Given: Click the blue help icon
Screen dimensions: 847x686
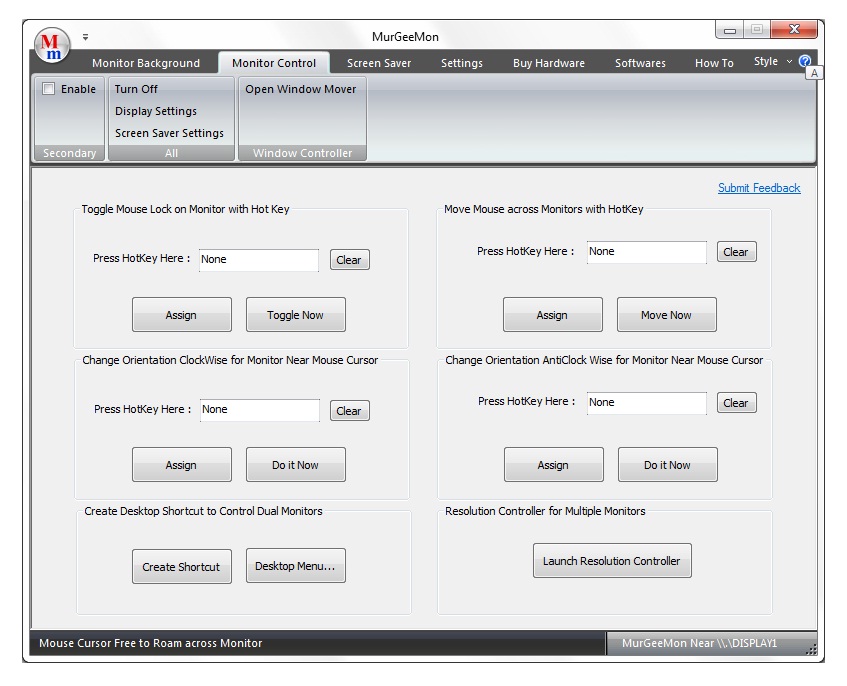Looking at the screenshot, I should click(x=805, y=61).
